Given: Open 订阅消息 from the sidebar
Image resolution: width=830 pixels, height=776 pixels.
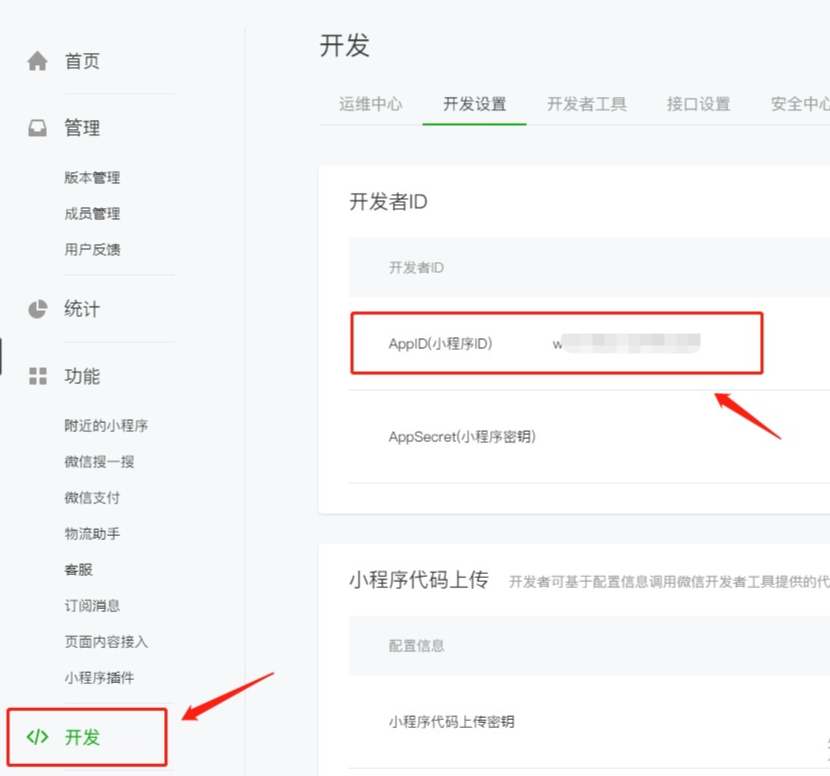Looking at the screenshot, I should pyautogui.click(x=92, y=606).
